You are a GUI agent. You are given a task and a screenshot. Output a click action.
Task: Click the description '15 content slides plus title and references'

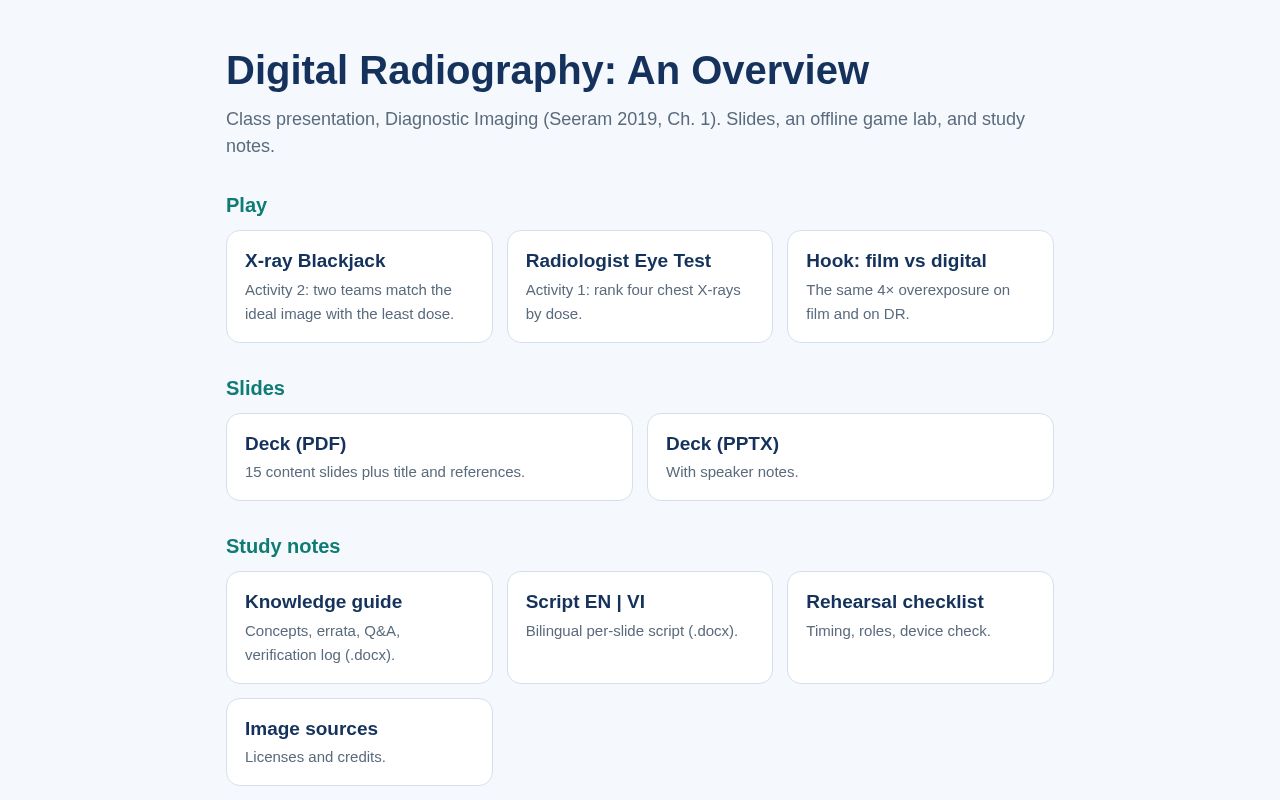coord(385,472)
